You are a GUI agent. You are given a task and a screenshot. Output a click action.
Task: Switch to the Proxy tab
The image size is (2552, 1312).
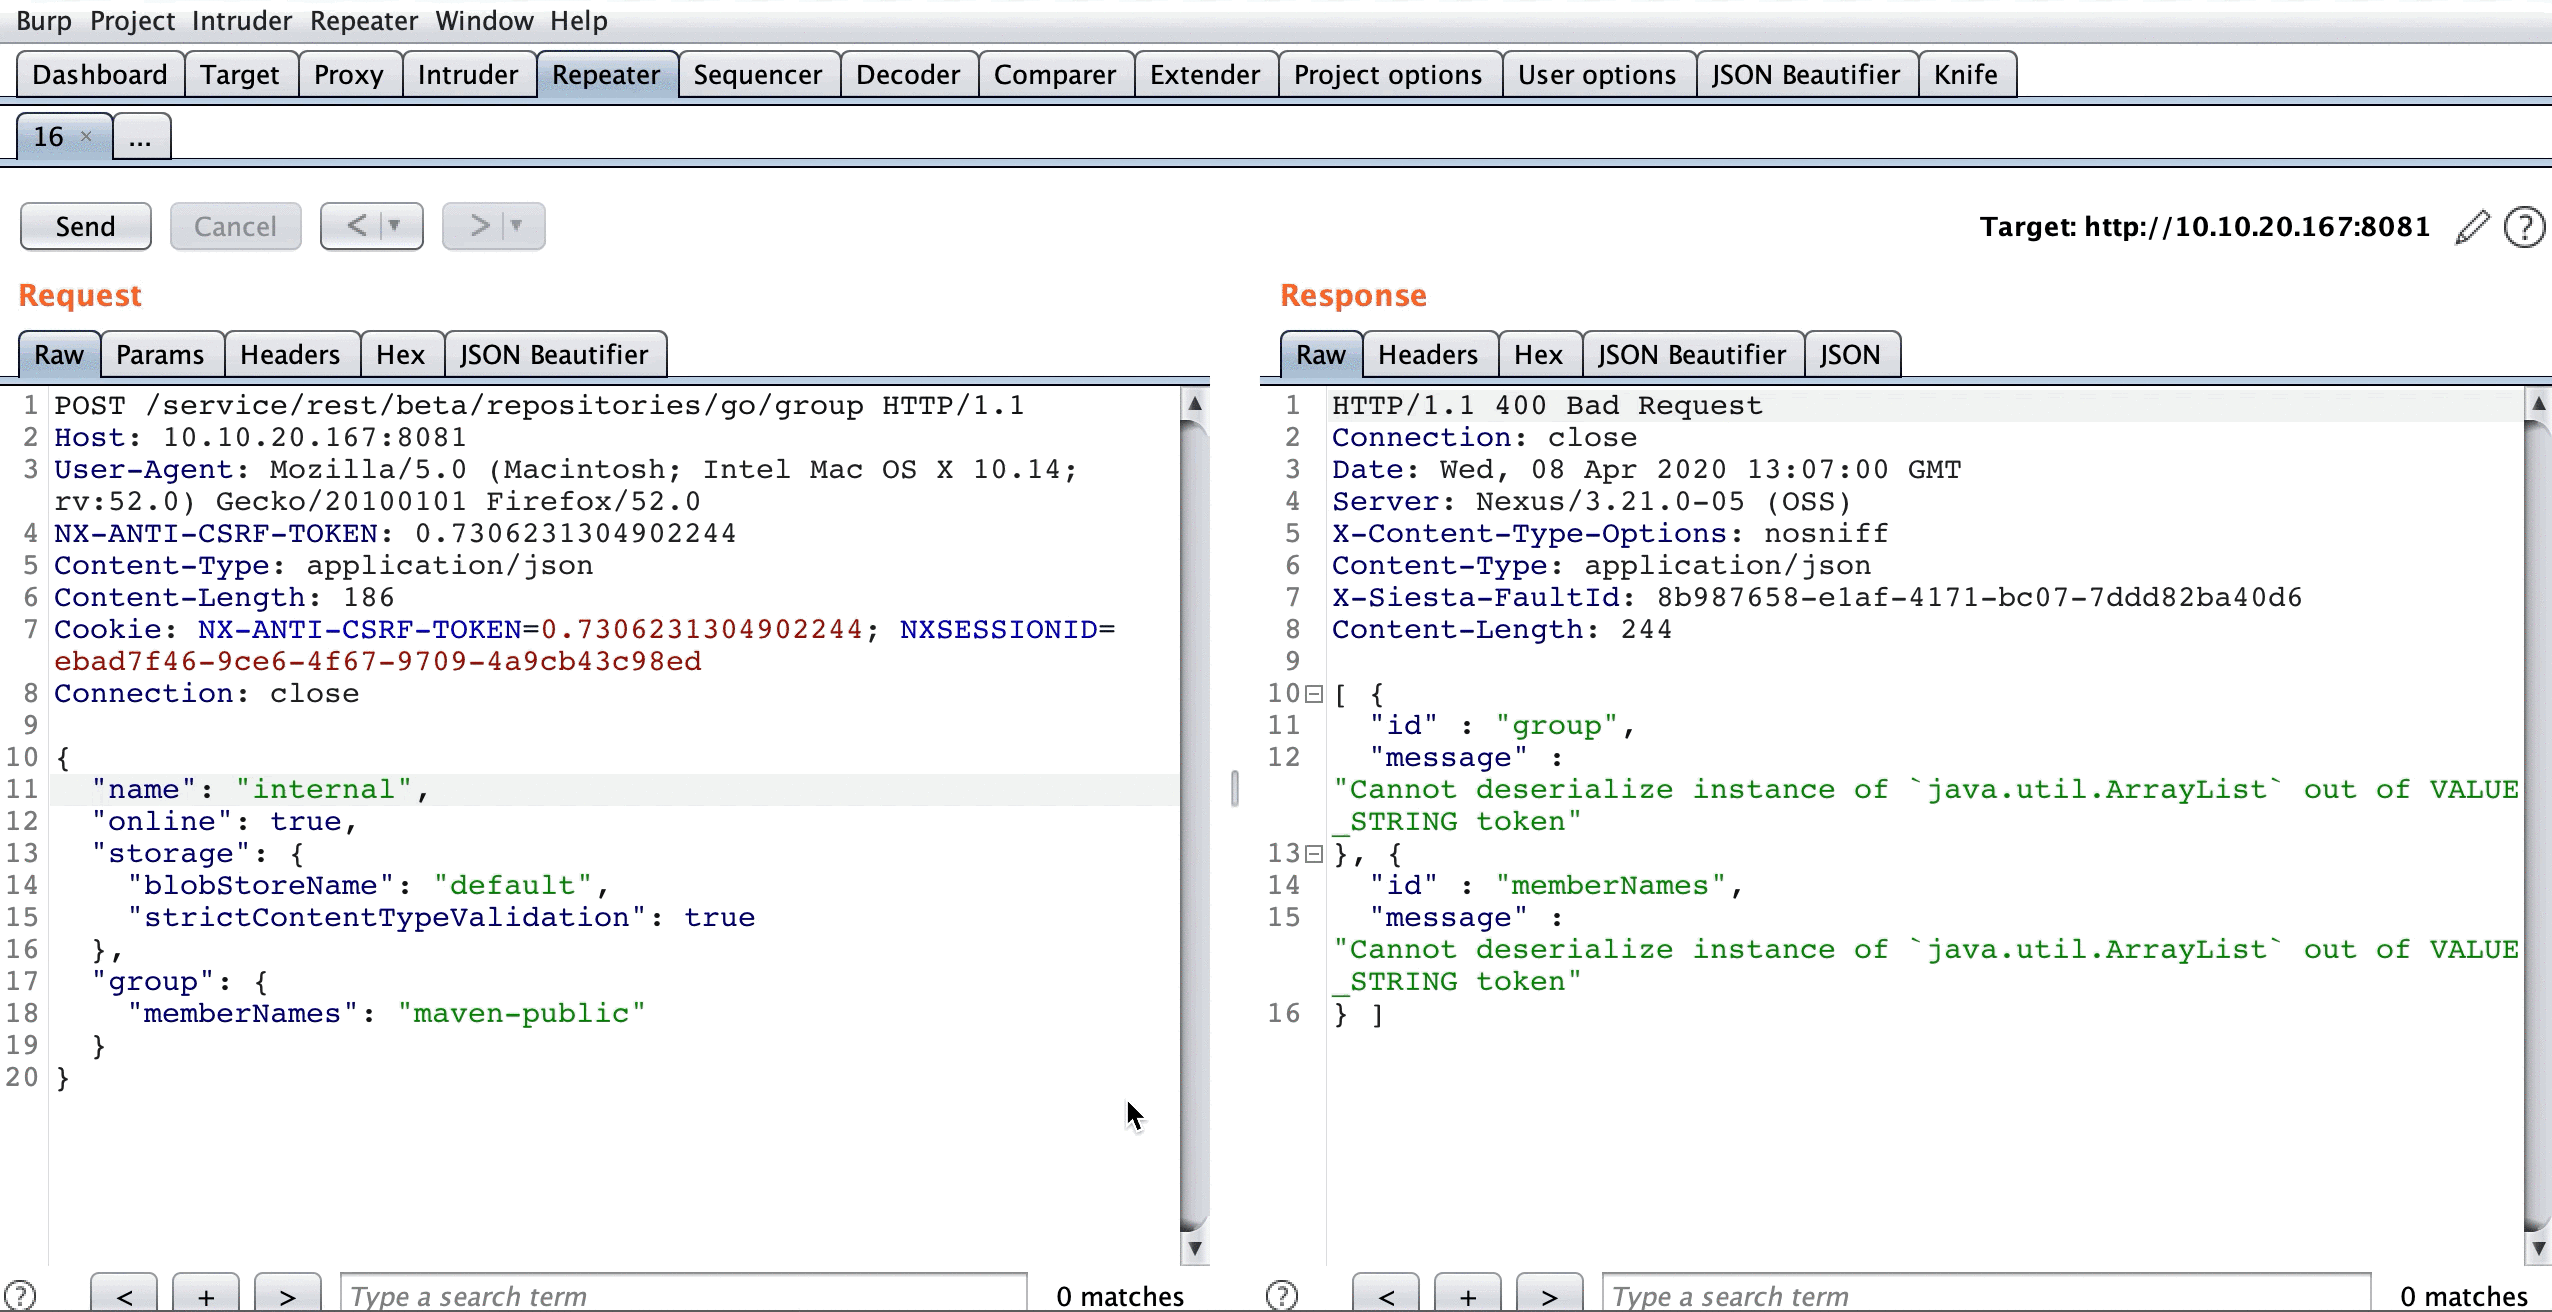(x=349, y=75)
